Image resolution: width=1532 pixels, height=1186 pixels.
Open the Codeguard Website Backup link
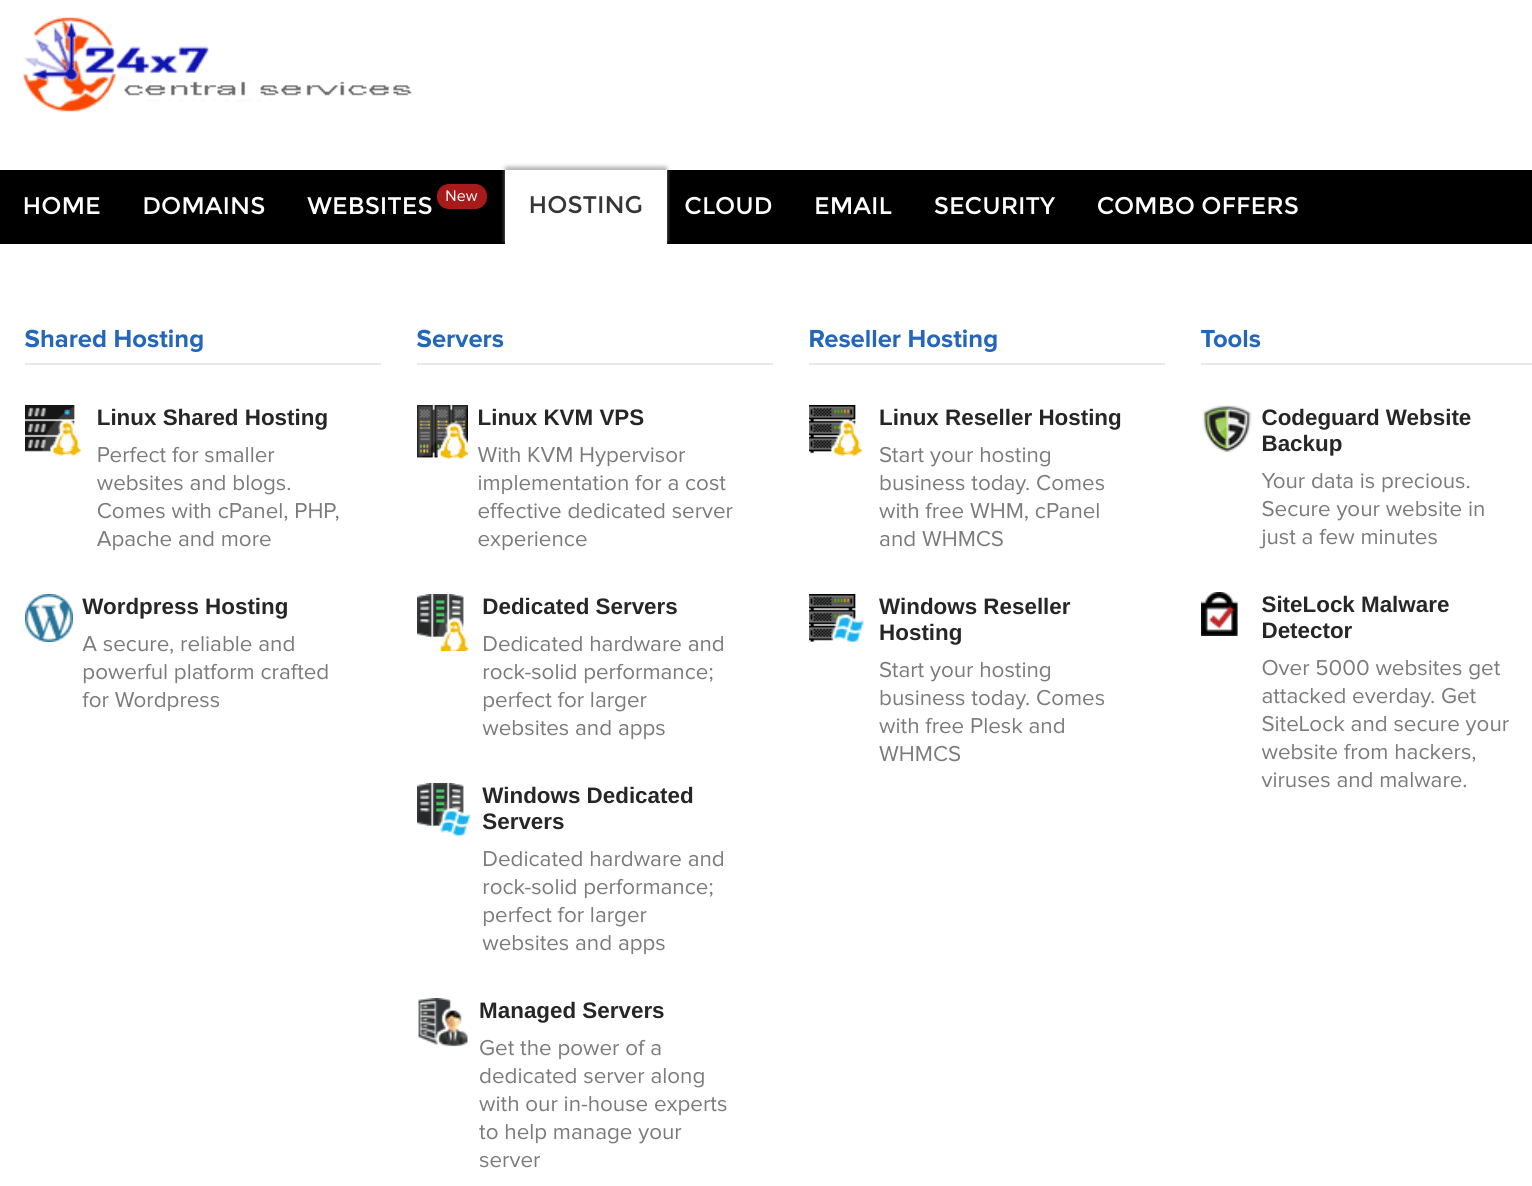point(1366,431)
